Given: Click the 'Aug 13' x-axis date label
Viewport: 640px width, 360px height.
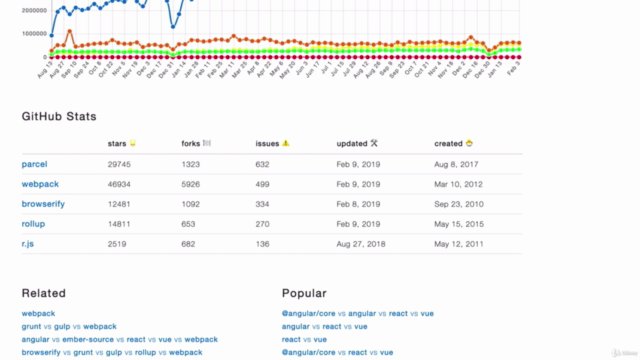Looking at the screenshot, I should (x=45, y=70).
